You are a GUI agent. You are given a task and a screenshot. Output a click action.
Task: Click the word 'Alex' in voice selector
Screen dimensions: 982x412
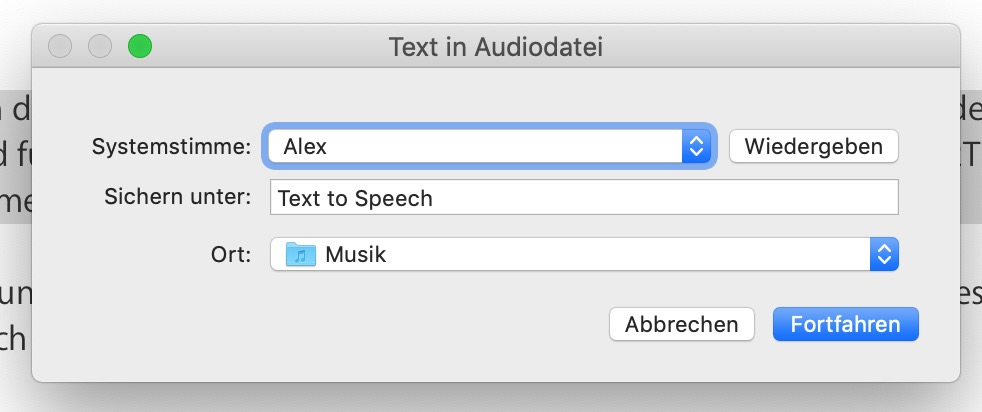point(305,147)
